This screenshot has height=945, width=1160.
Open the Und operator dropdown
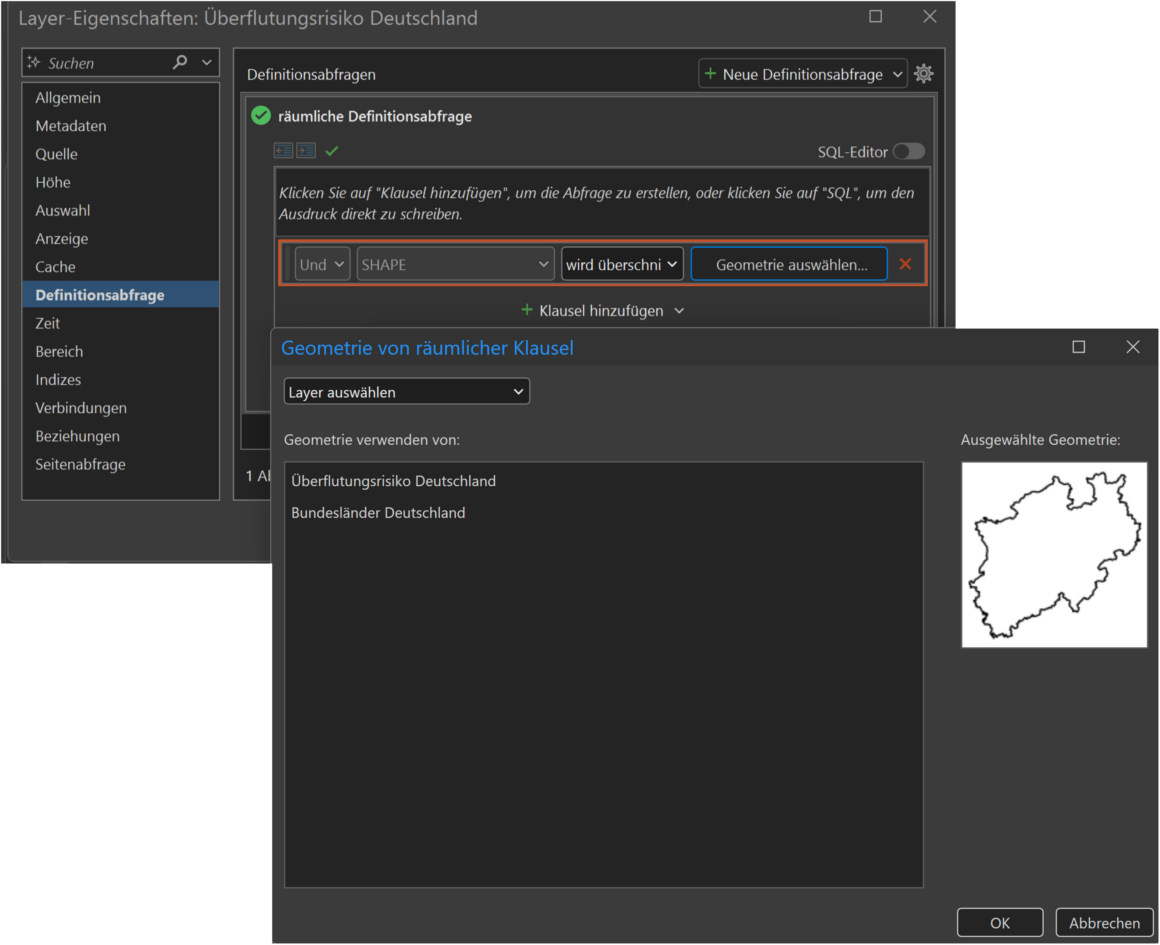322,264
